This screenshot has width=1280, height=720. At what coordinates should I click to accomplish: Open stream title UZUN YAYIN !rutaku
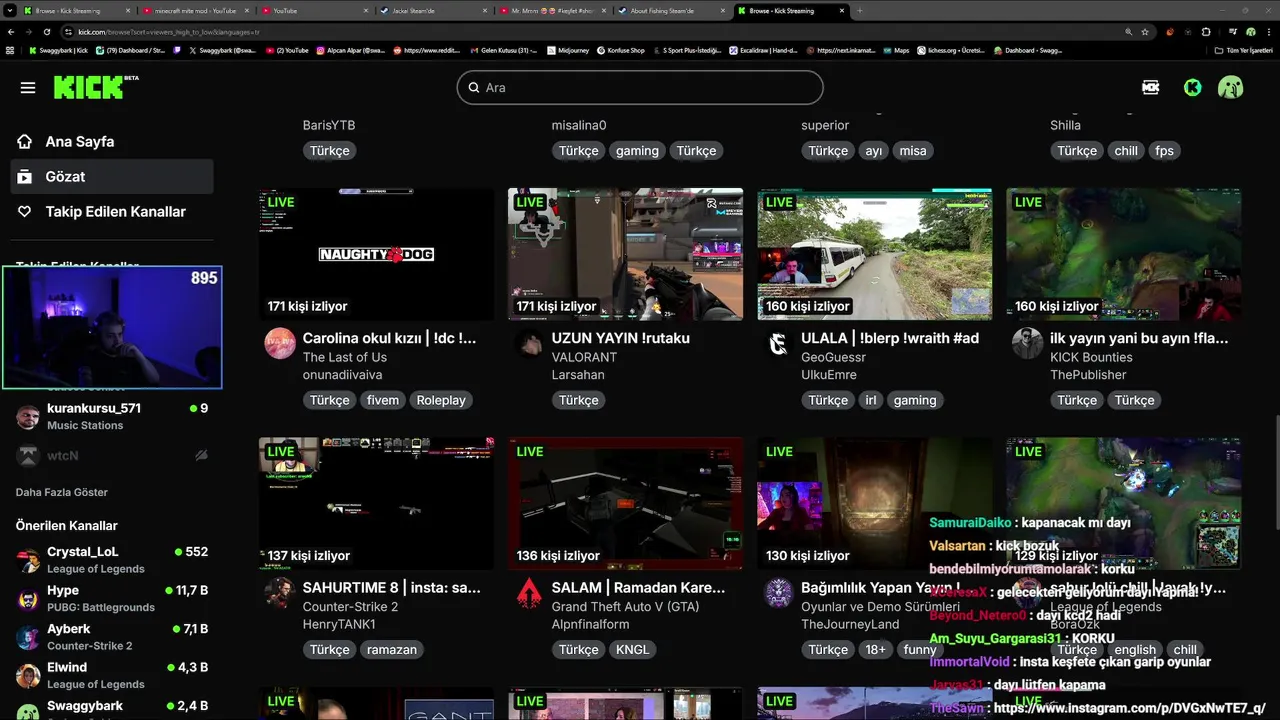620,338
